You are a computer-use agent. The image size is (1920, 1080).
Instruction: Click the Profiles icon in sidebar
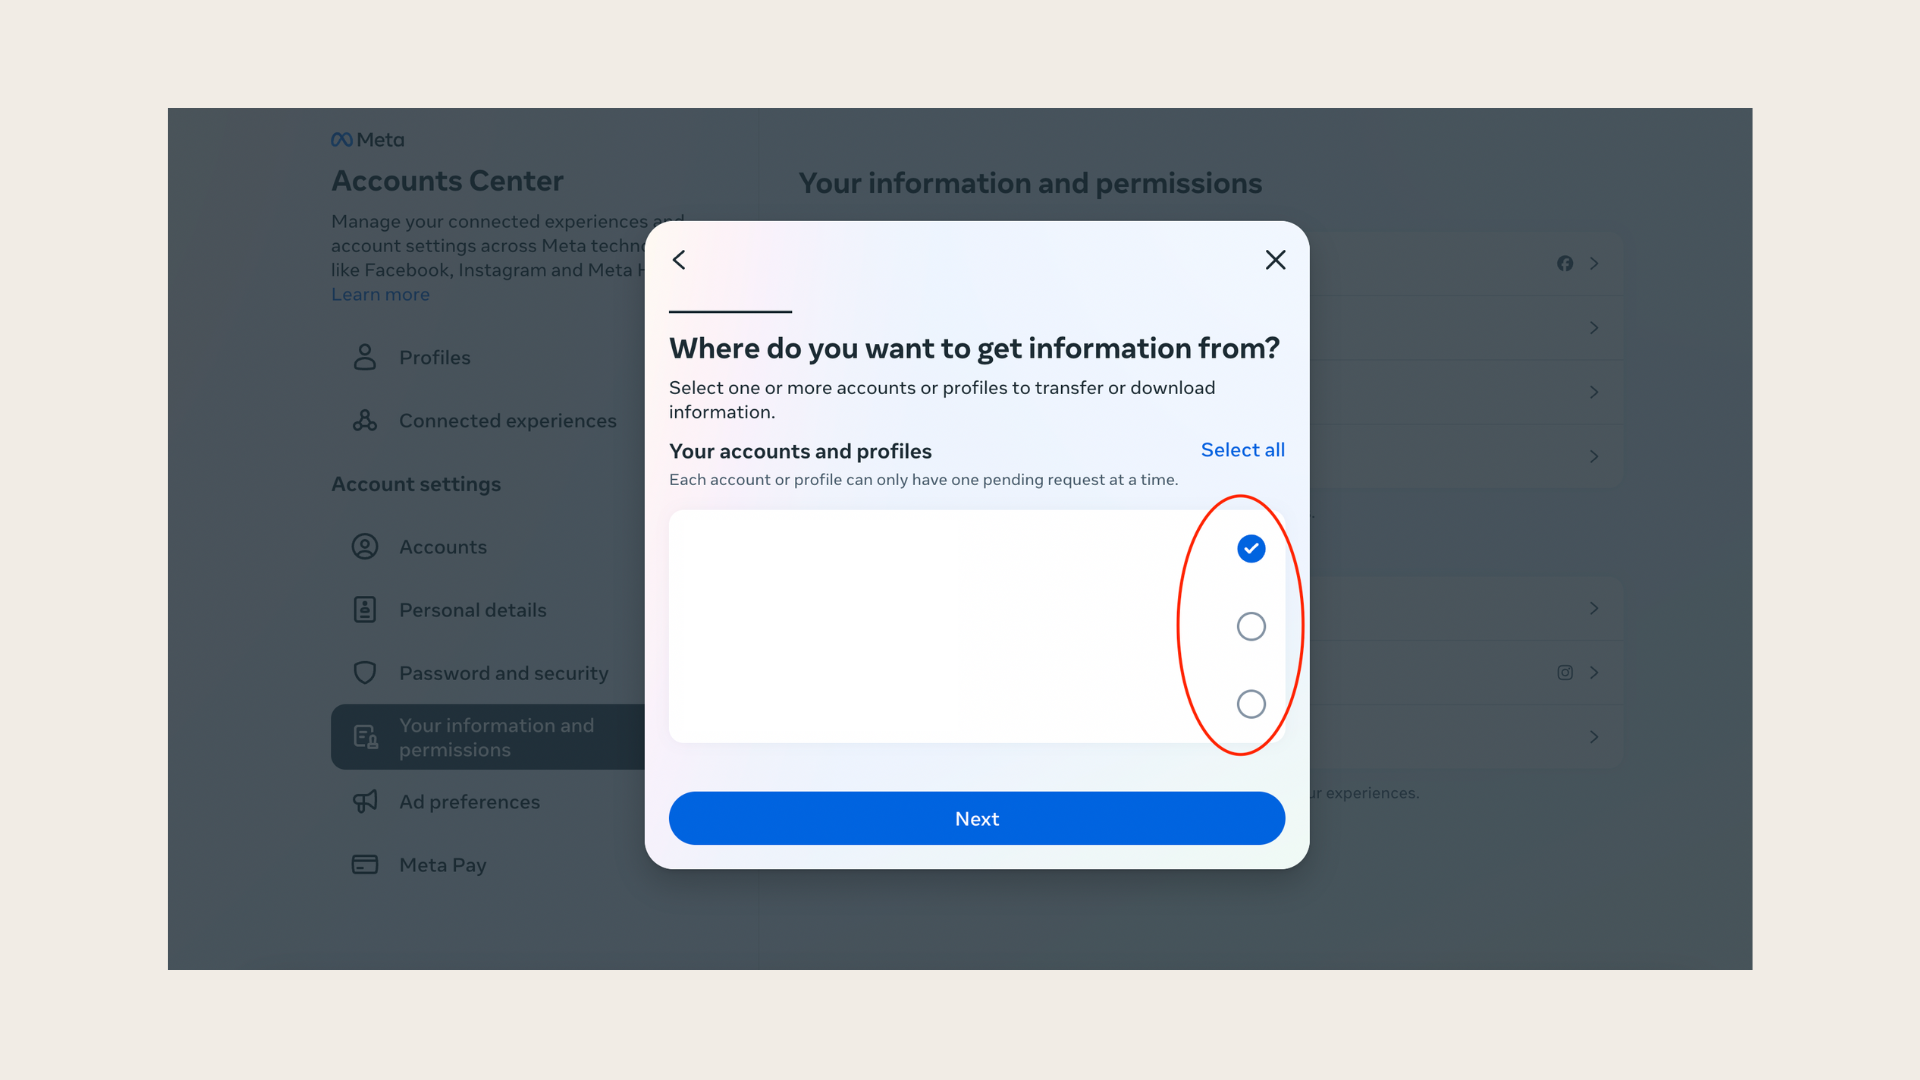coord(363,357)
